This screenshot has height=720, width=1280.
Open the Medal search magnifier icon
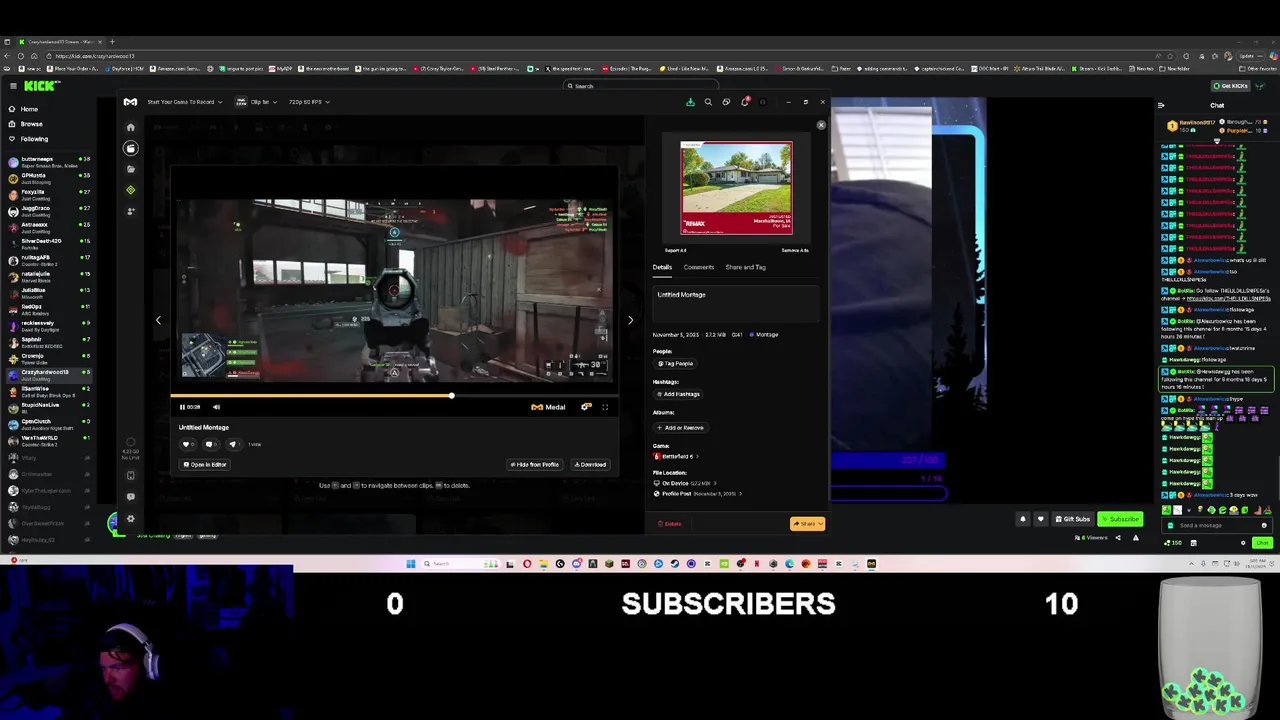[708, 102]
